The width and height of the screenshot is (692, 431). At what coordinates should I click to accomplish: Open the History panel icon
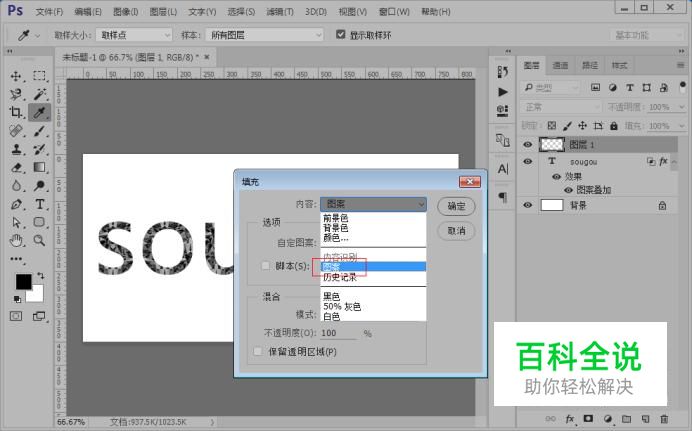pyautogui.click(x=503, y=71)
